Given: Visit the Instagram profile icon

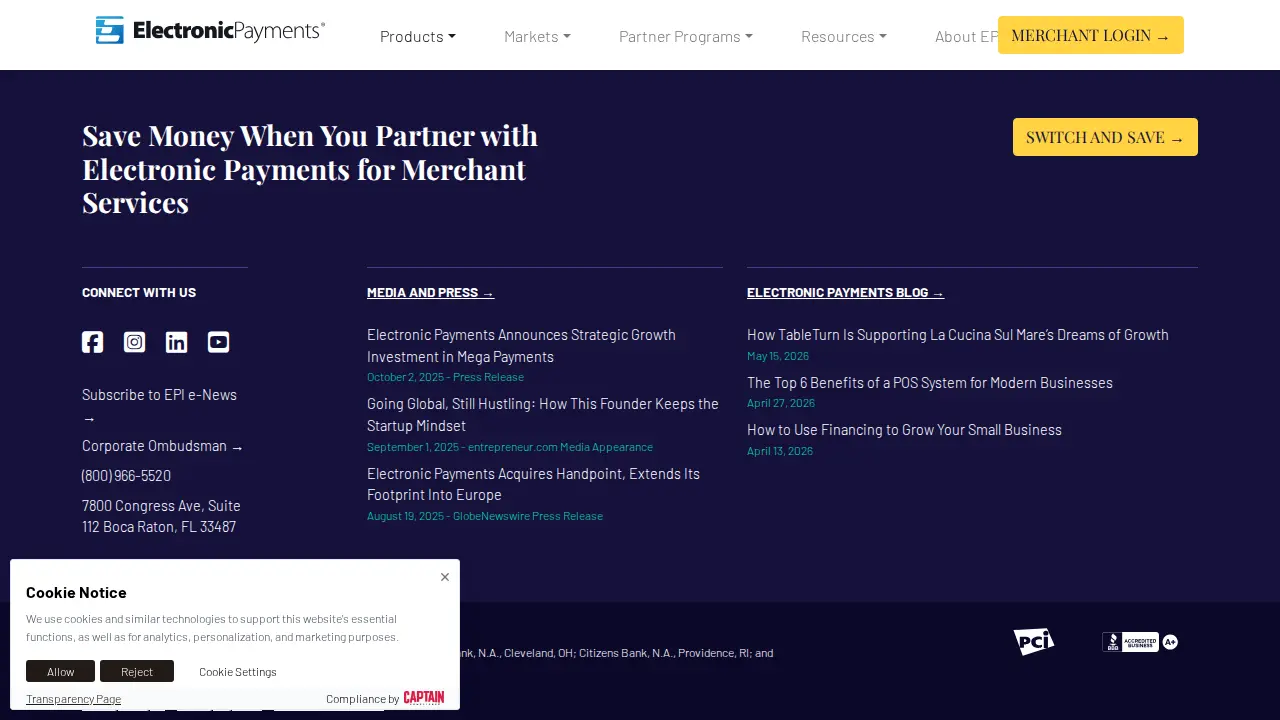Looking at the screenshot, I should (134, 342).
